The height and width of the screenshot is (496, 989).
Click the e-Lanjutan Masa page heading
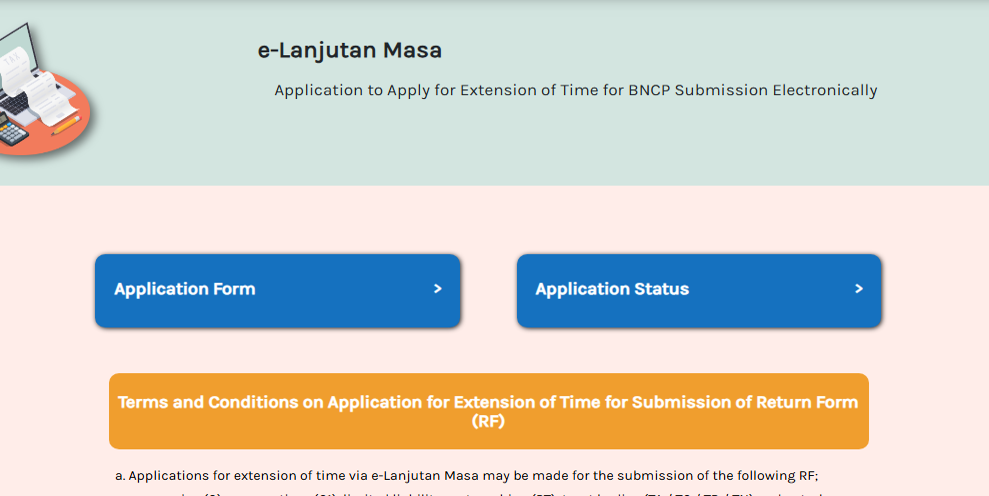pos(349,50)
